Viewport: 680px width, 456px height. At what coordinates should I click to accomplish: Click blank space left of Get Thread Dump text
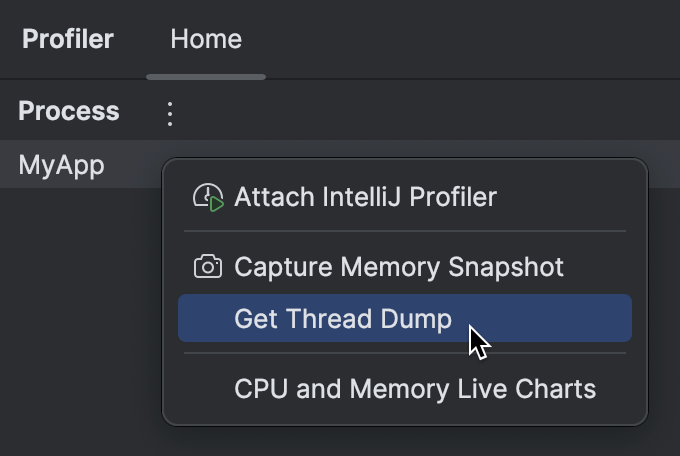pos(207,318)
